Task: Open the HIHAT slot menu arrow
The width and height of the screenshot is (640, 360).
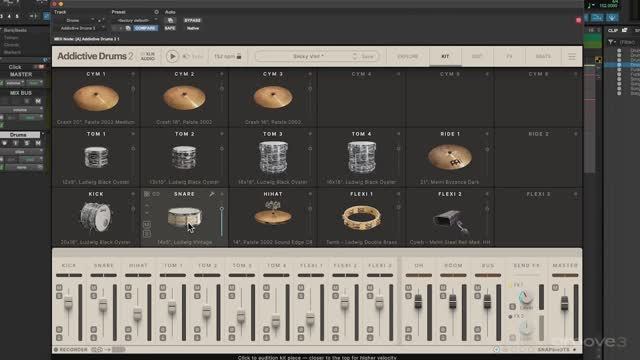Action: tap(310, 194)
